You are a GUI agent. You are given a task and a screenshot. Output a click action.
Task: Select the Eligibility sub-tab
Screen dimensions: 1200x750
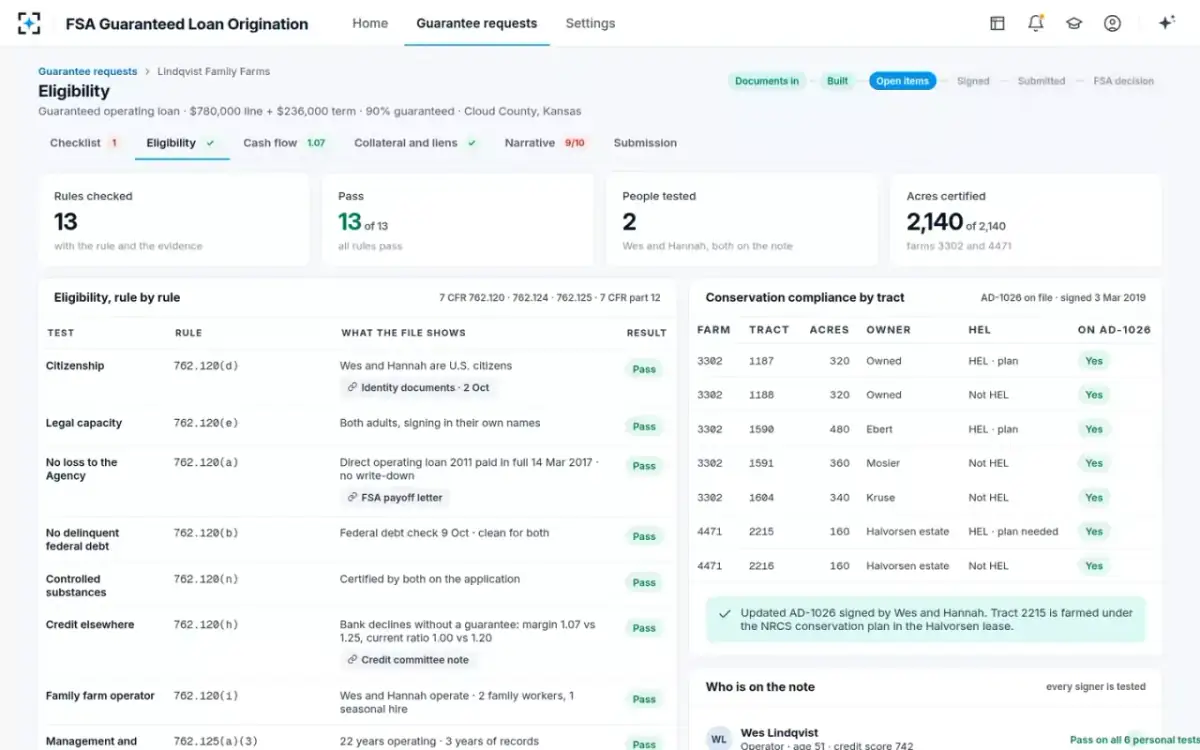point(181,143)
